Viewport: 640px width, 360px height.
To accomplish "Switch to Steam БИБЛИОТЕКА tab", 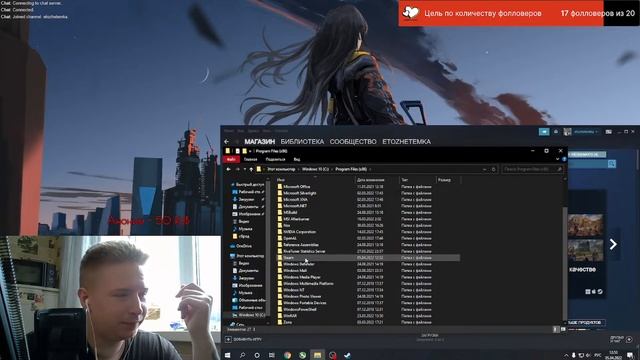I will [302, 142].
